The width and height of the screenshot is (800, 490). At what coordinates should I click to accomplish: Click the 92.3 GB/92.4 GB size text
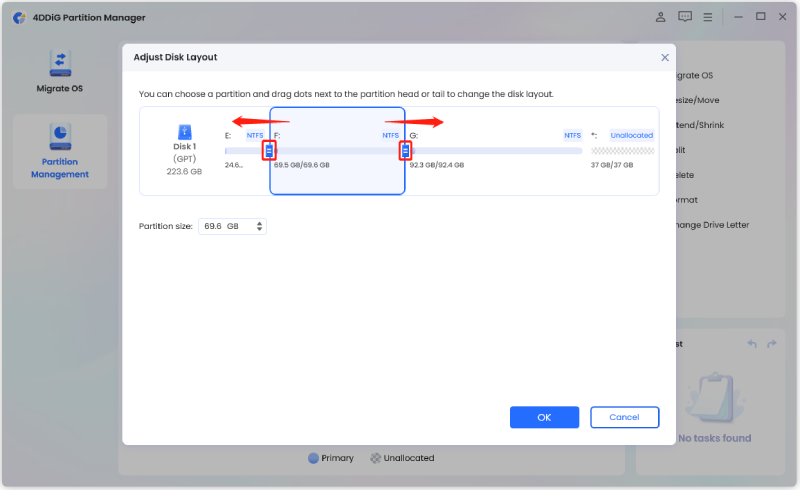[437, 165]
